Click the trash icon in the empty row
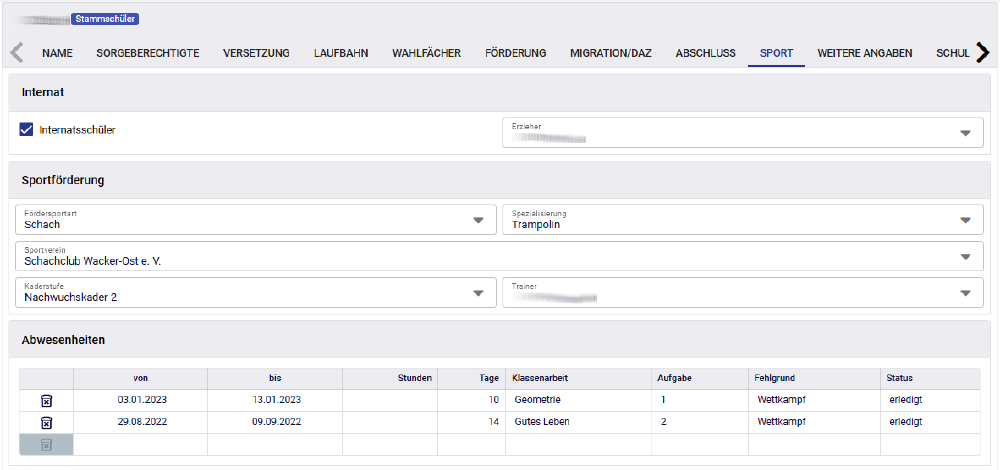Image resolution: width=1000 pixels, height=470 pixels. 46,444
